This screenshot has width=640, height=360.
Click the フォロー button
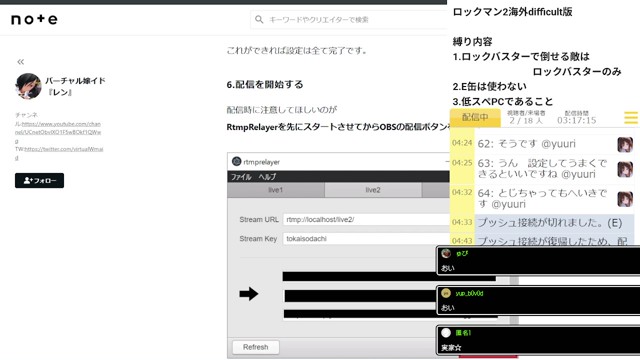coord(40,180)
